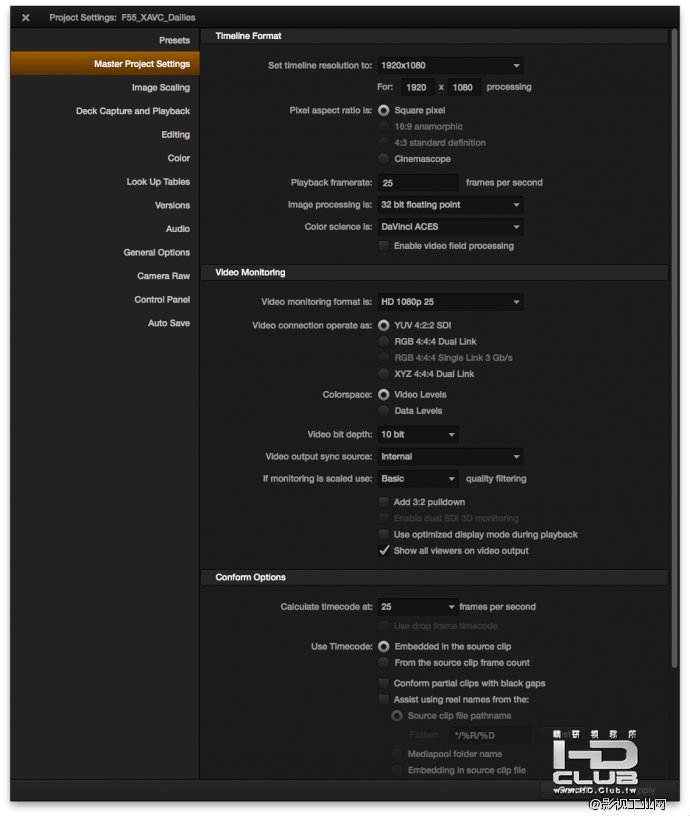Image resolution: width=690 pixels, height=816 pixels.
Task: Close the Project Settings window with X
Action: pyautogui.click(x=25, y=18)
